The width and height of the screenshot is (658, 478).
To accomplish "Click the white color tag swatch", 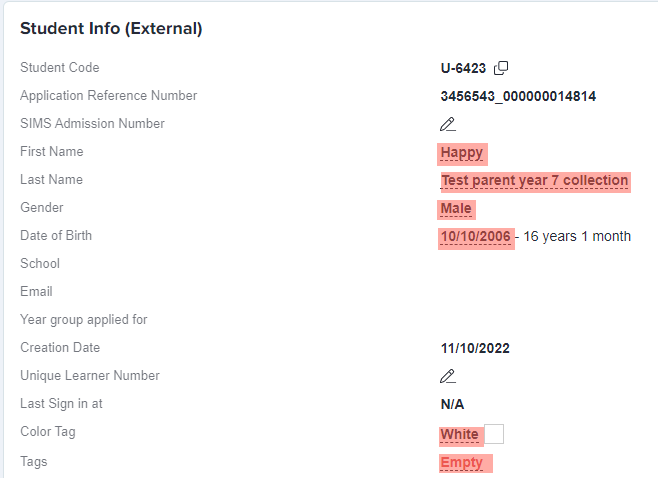I will (x=494, y=434).
